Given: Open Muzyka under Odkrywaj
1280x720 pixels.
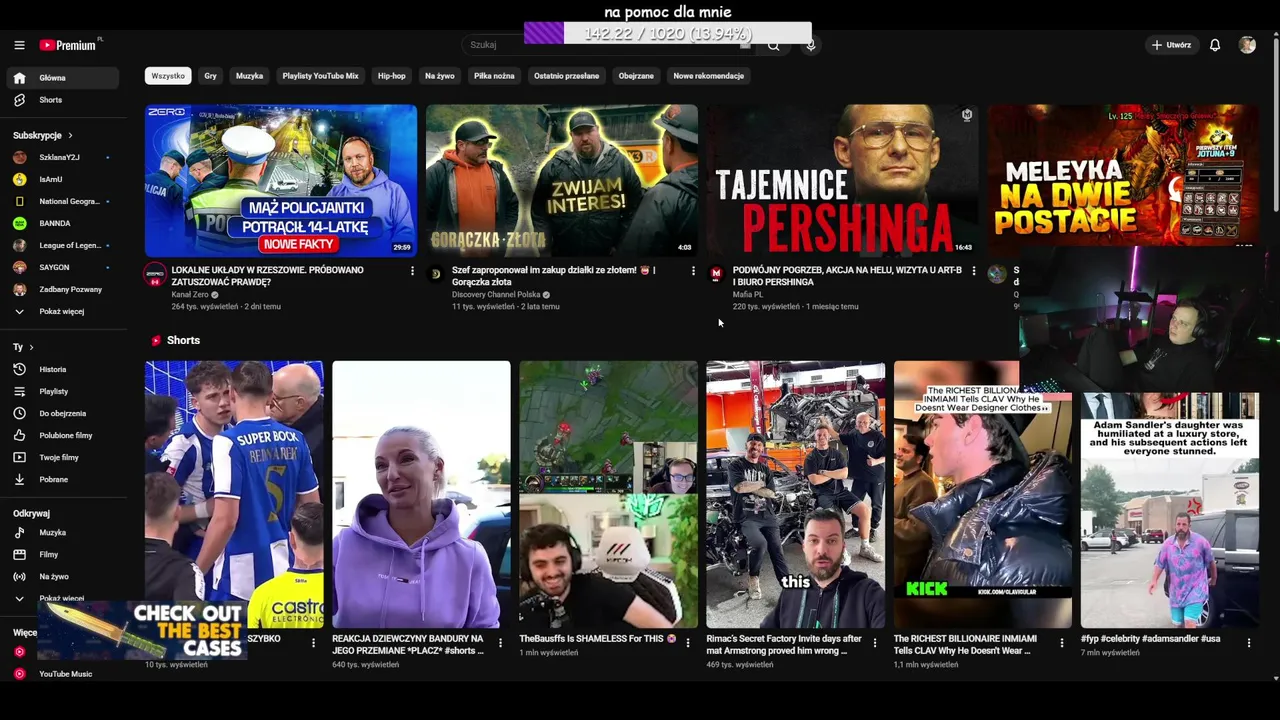Looking at the screenshot, I should pos(62,532).
